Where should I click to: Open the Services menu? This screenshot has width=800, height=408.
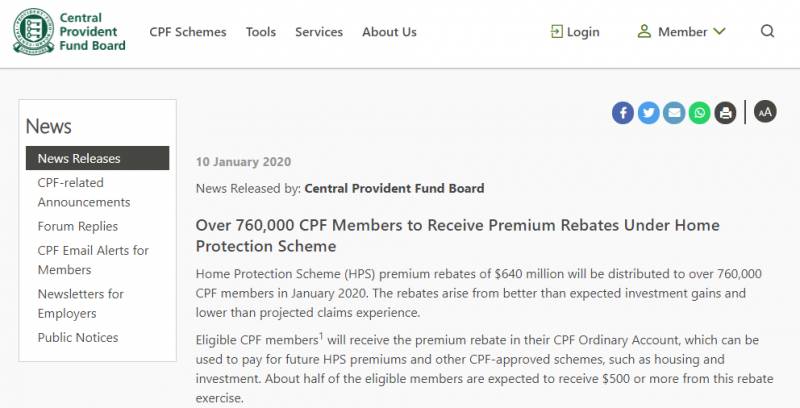(319, 32)
